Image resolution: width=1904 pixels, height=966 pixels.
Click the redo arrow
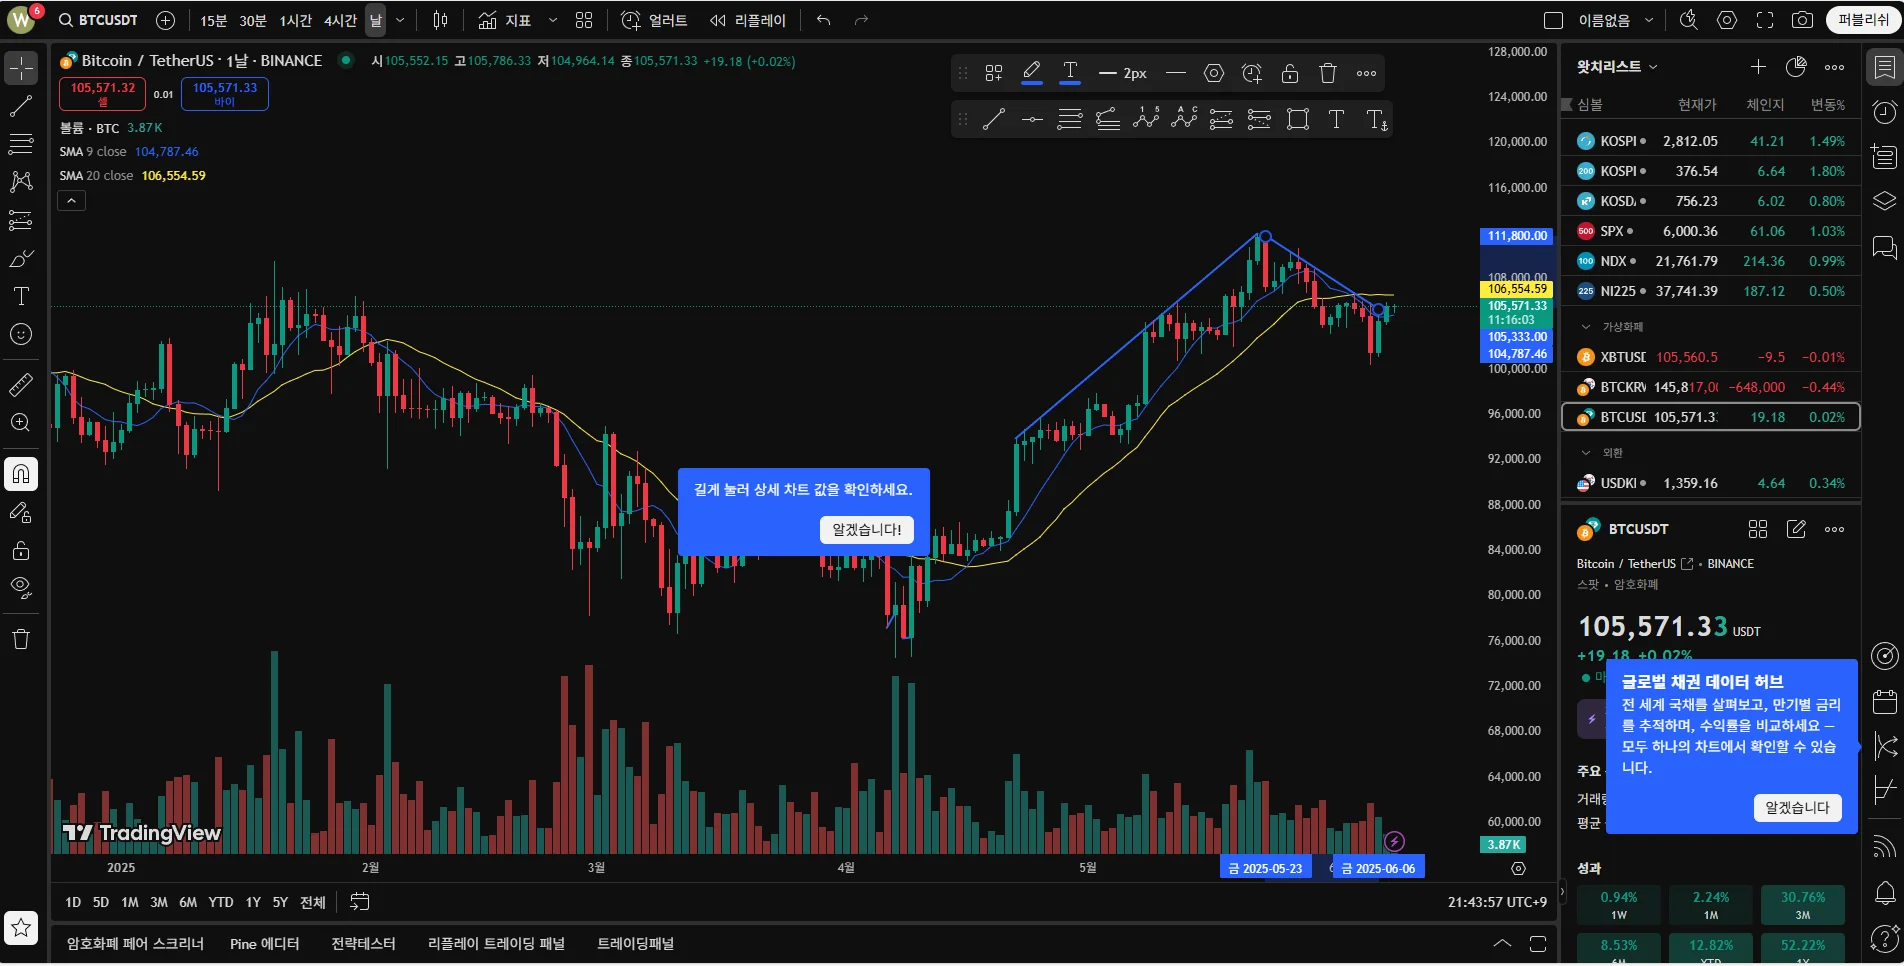coord(861,20)
